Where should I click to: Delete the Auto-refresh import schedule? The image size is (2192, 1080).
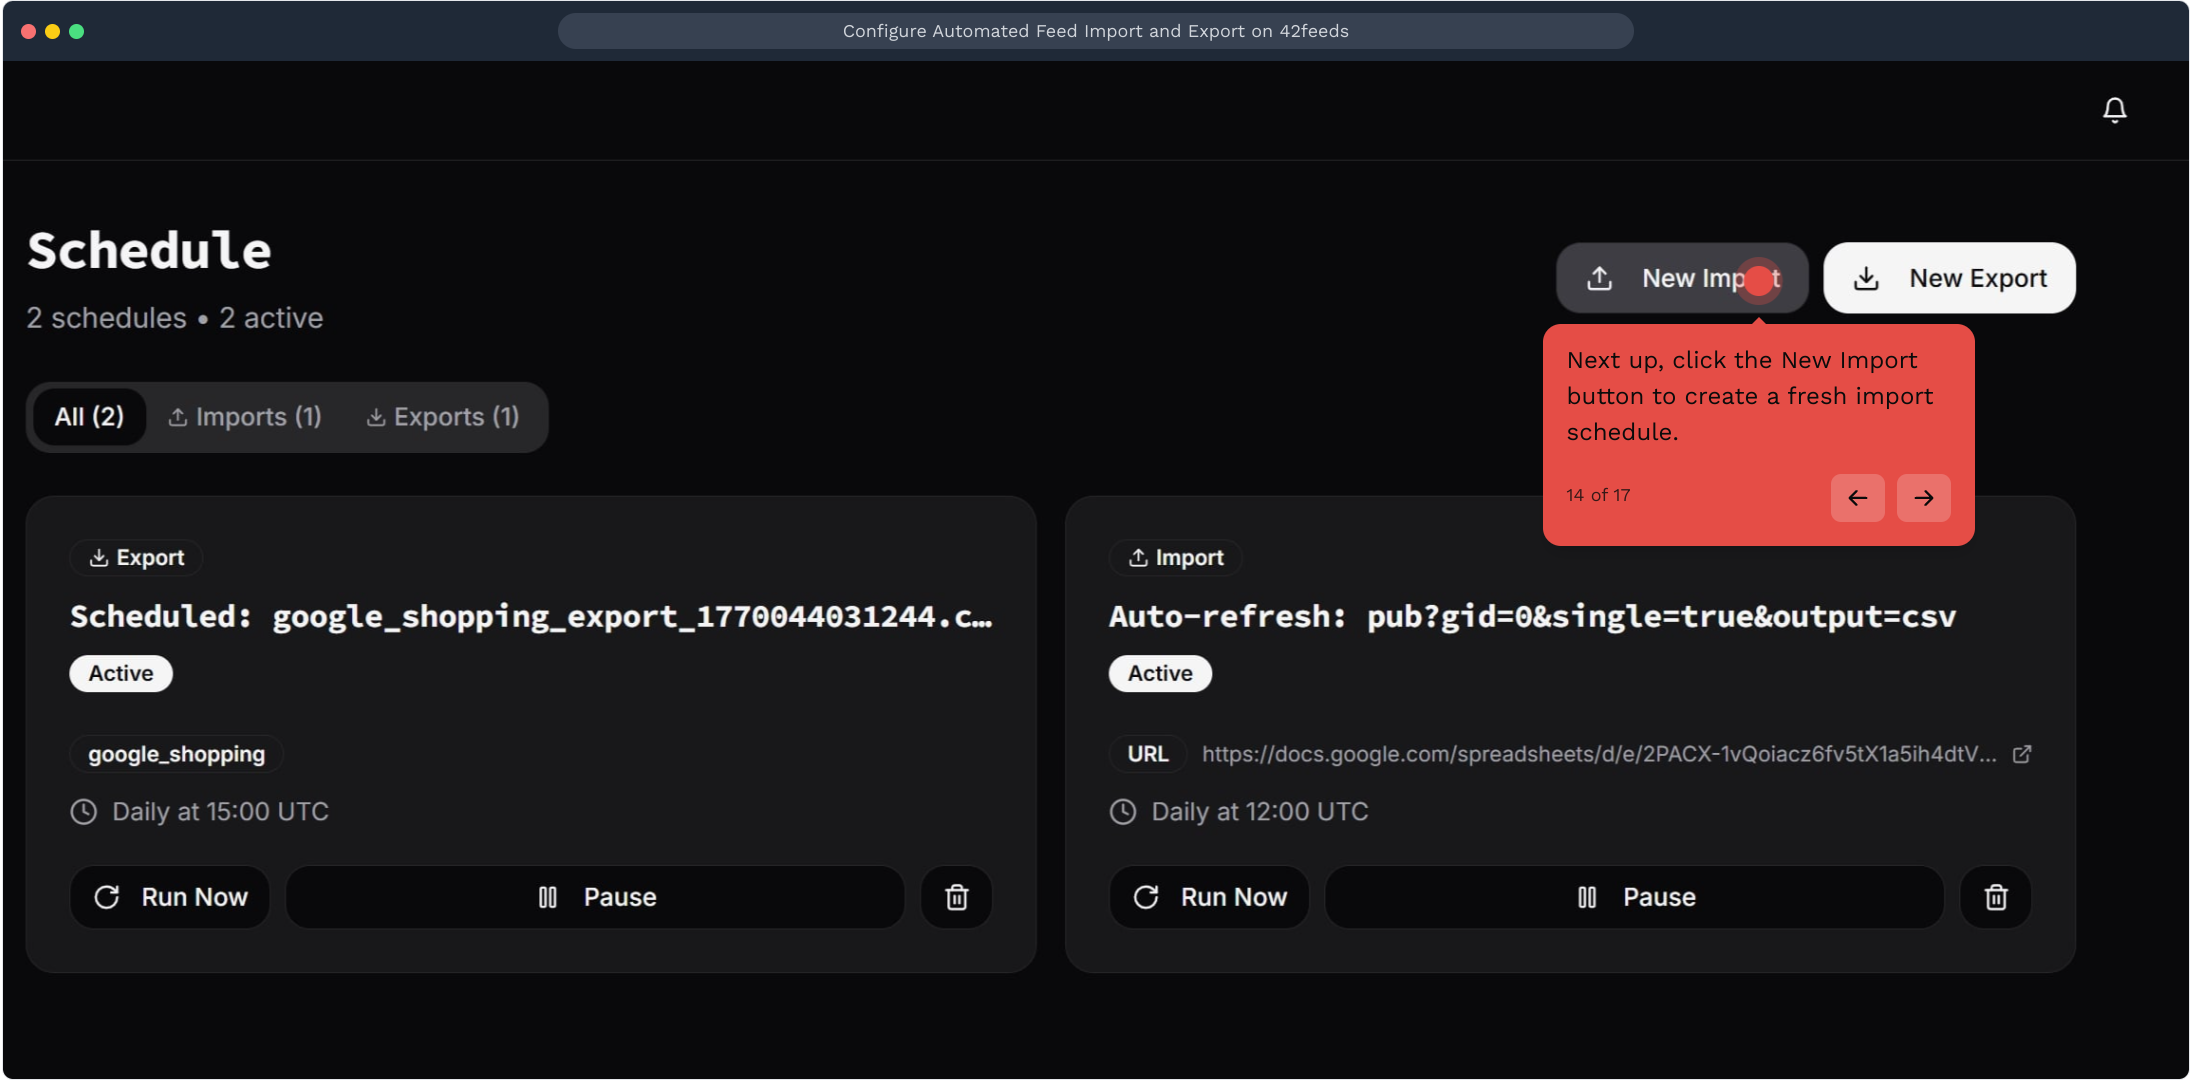1995,897
